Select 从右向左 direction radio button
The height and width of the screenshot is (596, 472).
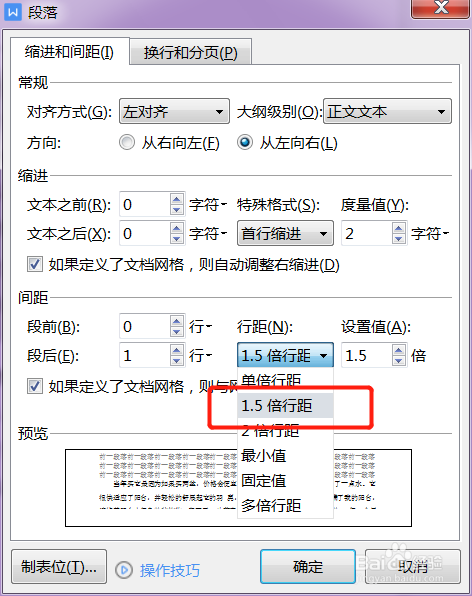tap(127, 143)
